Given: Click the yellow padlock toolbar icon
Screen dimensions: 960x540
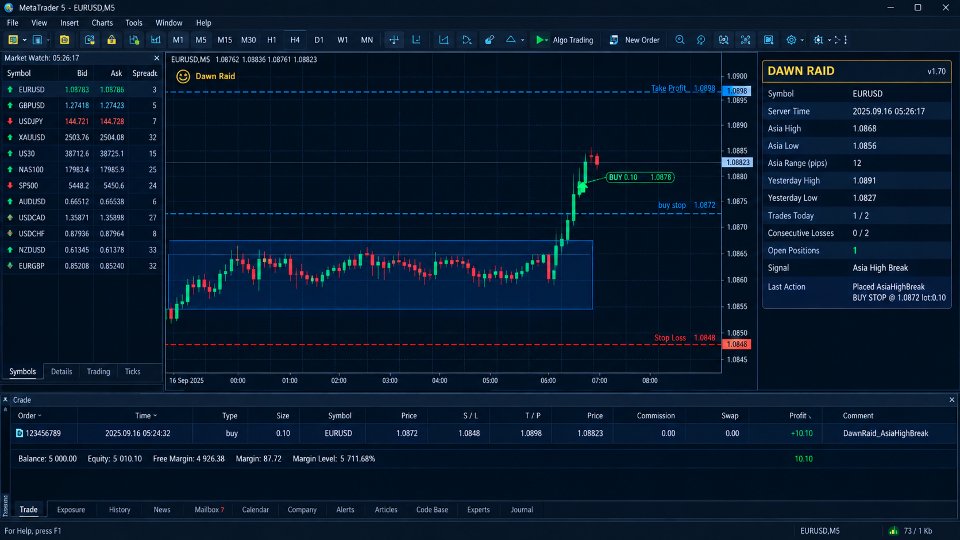Looking at the screenshot, I should [x=111, y=40].
